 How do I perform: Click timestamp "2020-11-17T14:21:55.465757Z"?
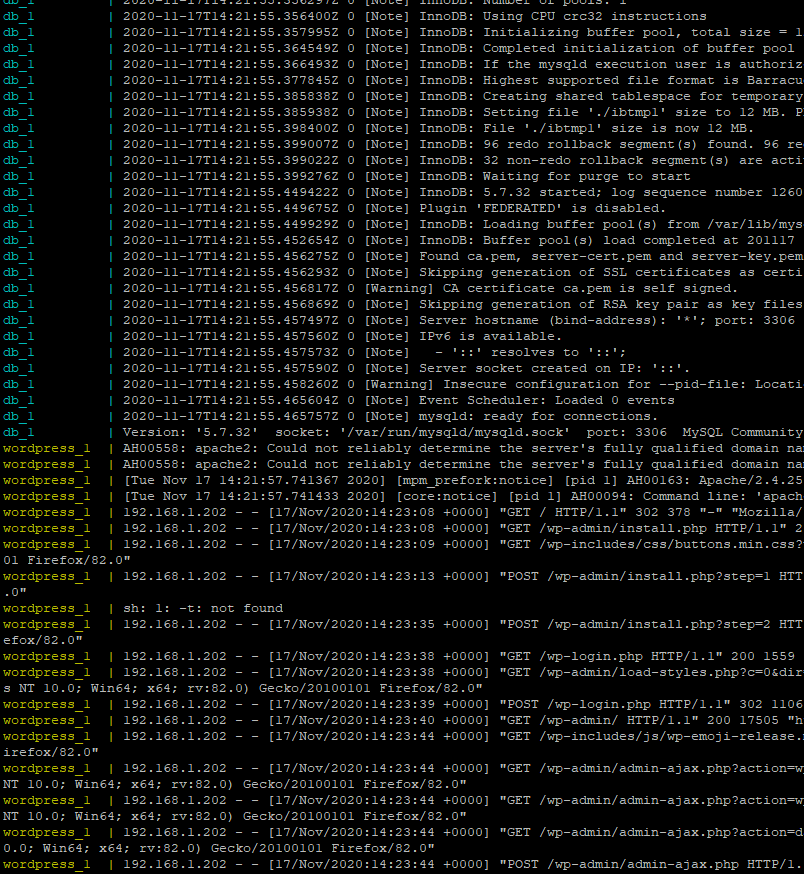coord(231,416)
